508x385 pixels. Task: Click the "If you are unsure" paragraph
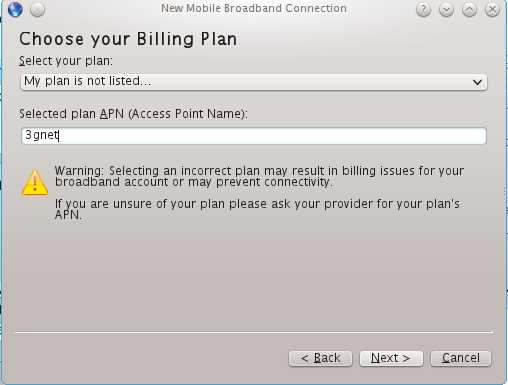point(257,209)
